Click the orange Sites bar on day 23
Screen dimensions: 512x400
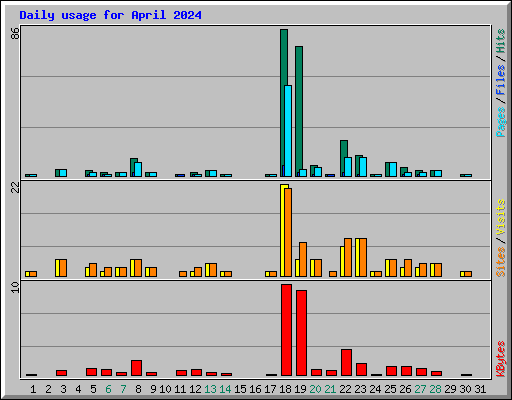click(x=363, y=257)
